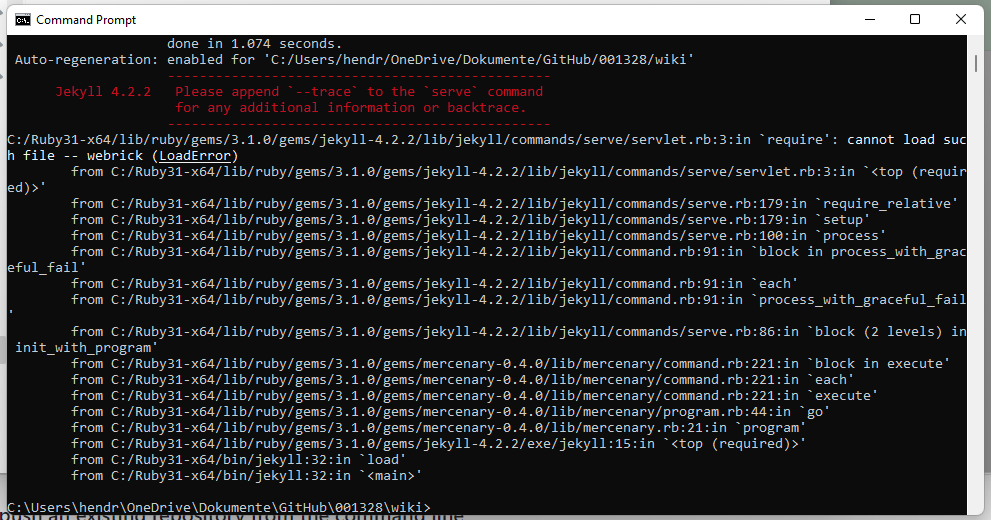This screenshot has height=520, width=991.
Task: Click the 'program.rb:44:in `go'' line
Action: pyautogui.click(x=450, y=412)
